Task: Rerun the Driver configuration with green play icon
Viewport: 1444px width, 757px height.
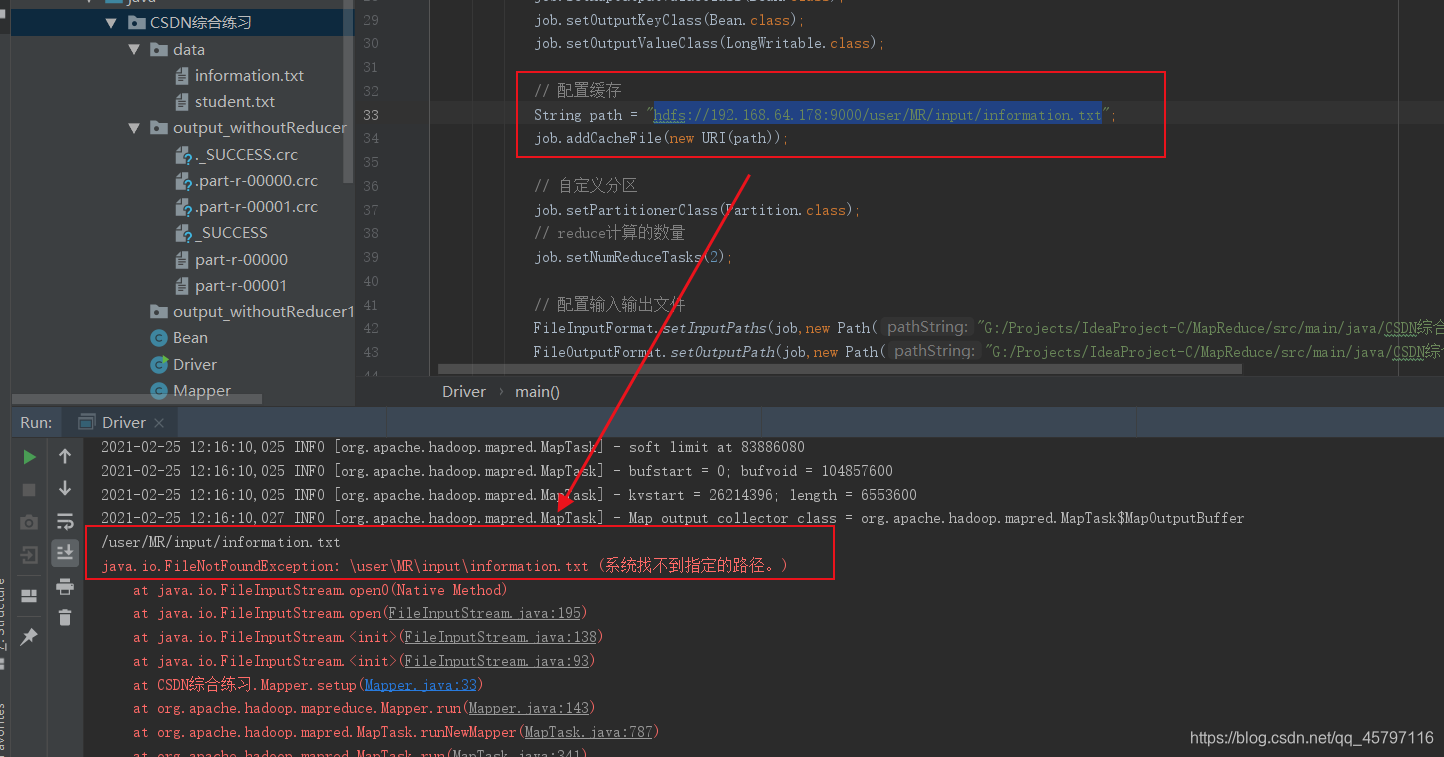Action: coord(29,457)
